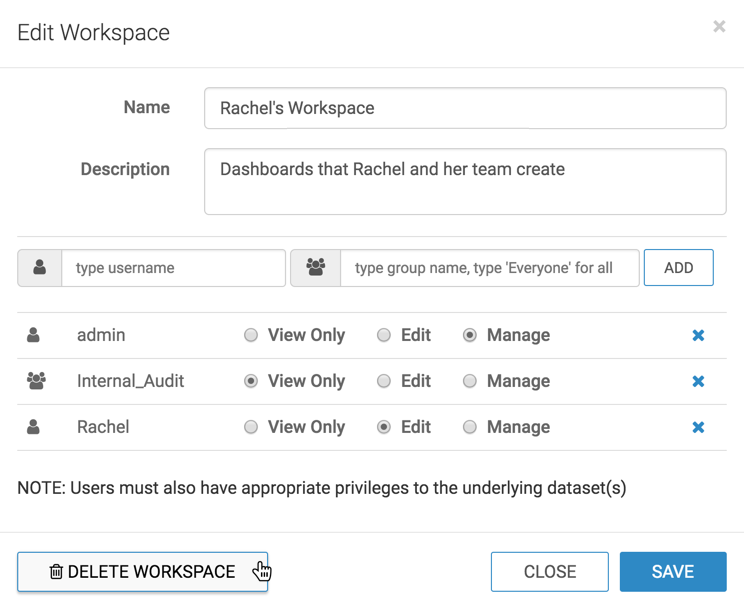Screen dimensions: 744x610
Task: Remove Rachel with the X icon
Action: coord(698,428)
